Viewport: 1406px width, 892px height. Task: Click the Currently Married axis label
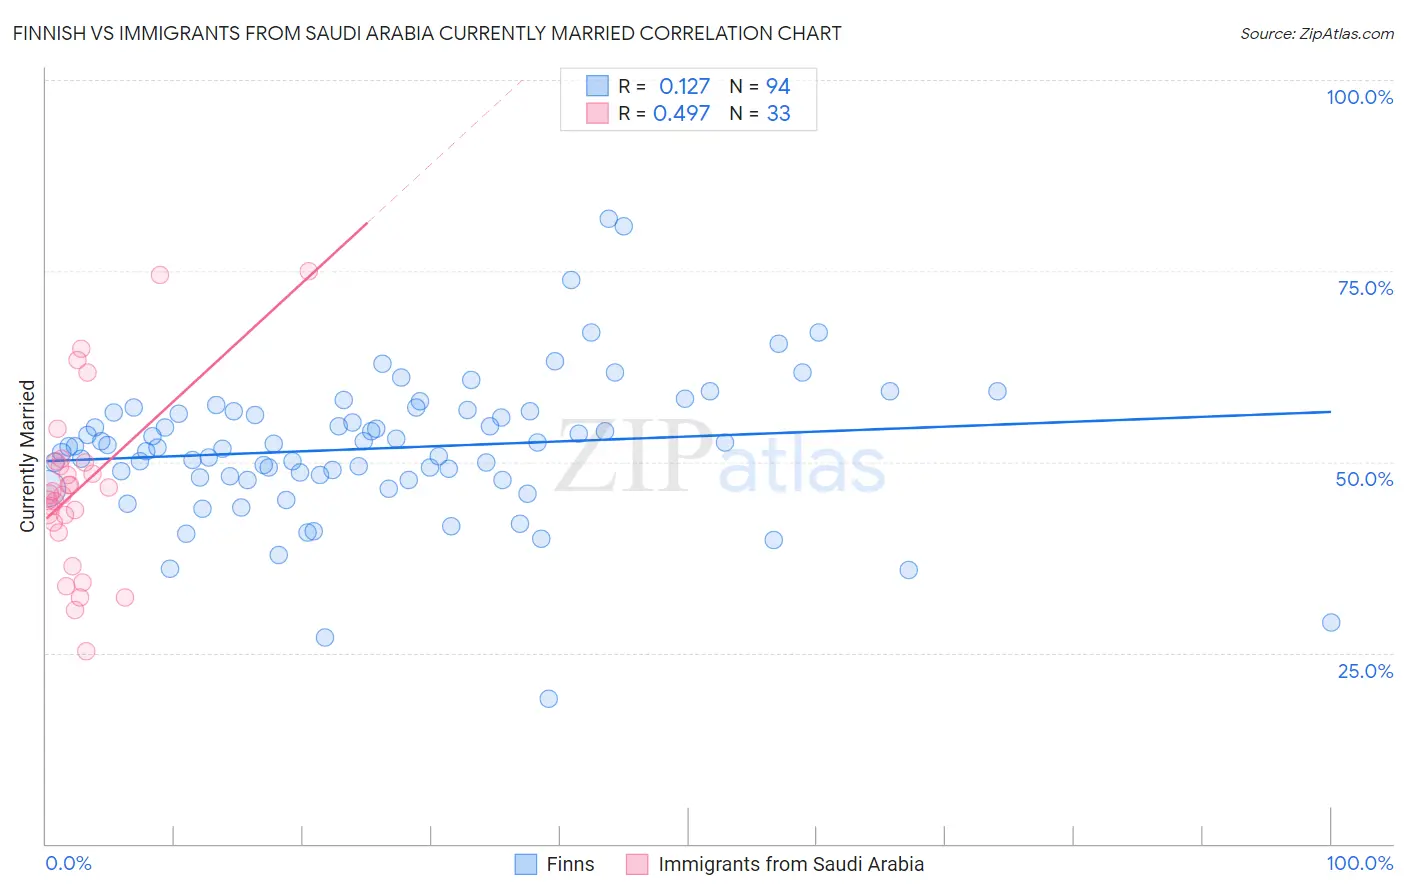[28, 456]
